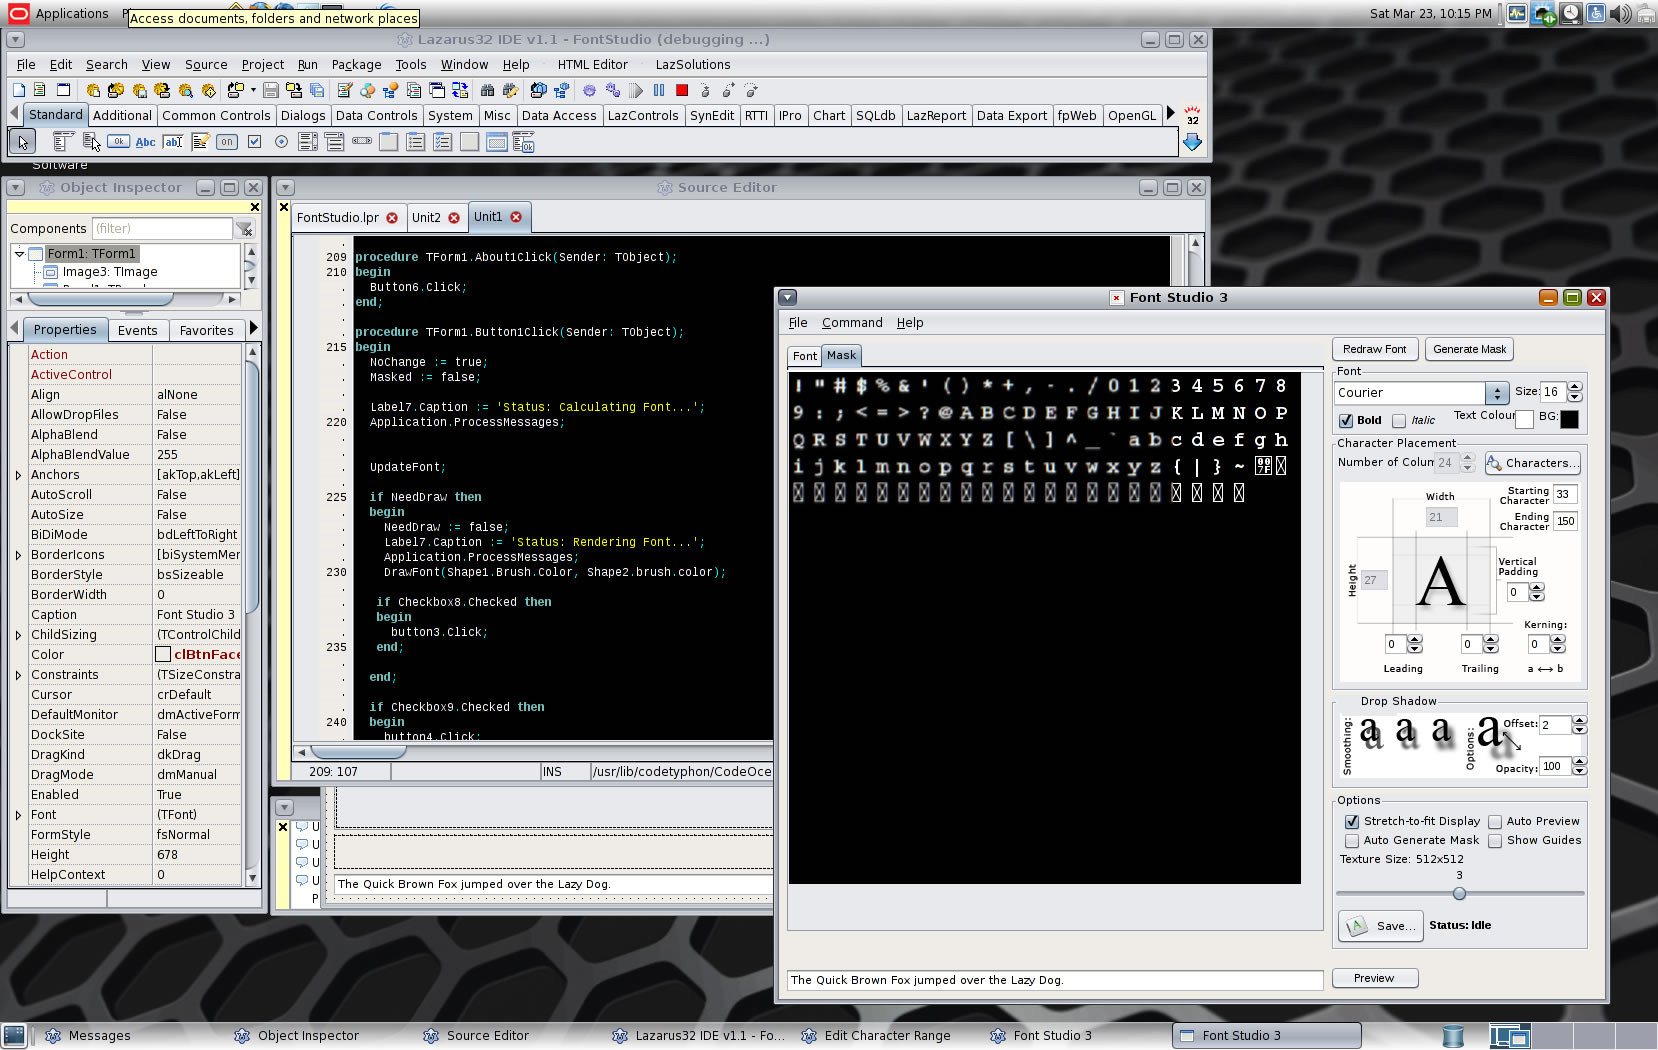The width and height of the screenshot is (1658, 1050).
Task: Select the TRadioButton palette component
Action: (x=281, y=142)
